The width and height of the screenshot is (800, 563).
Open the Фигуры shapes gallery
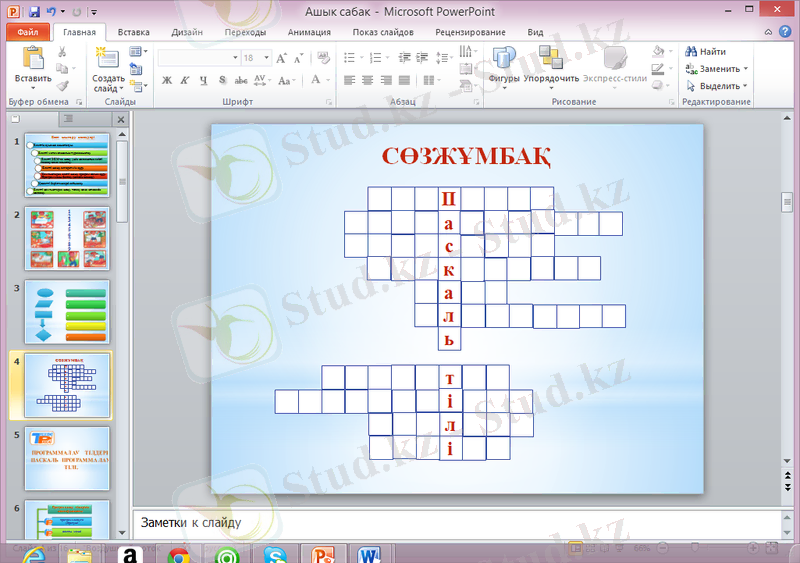(x=504, y=63)
